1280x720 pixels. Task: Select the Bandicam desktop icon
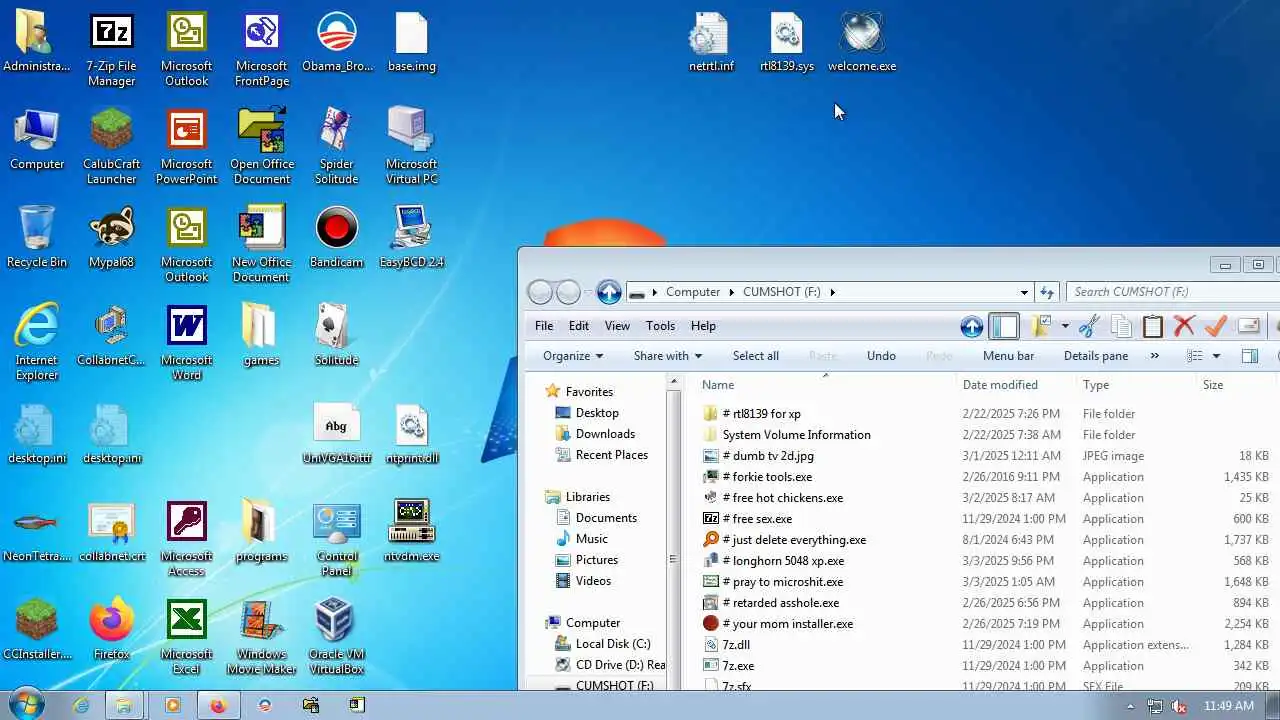point(336,238)
